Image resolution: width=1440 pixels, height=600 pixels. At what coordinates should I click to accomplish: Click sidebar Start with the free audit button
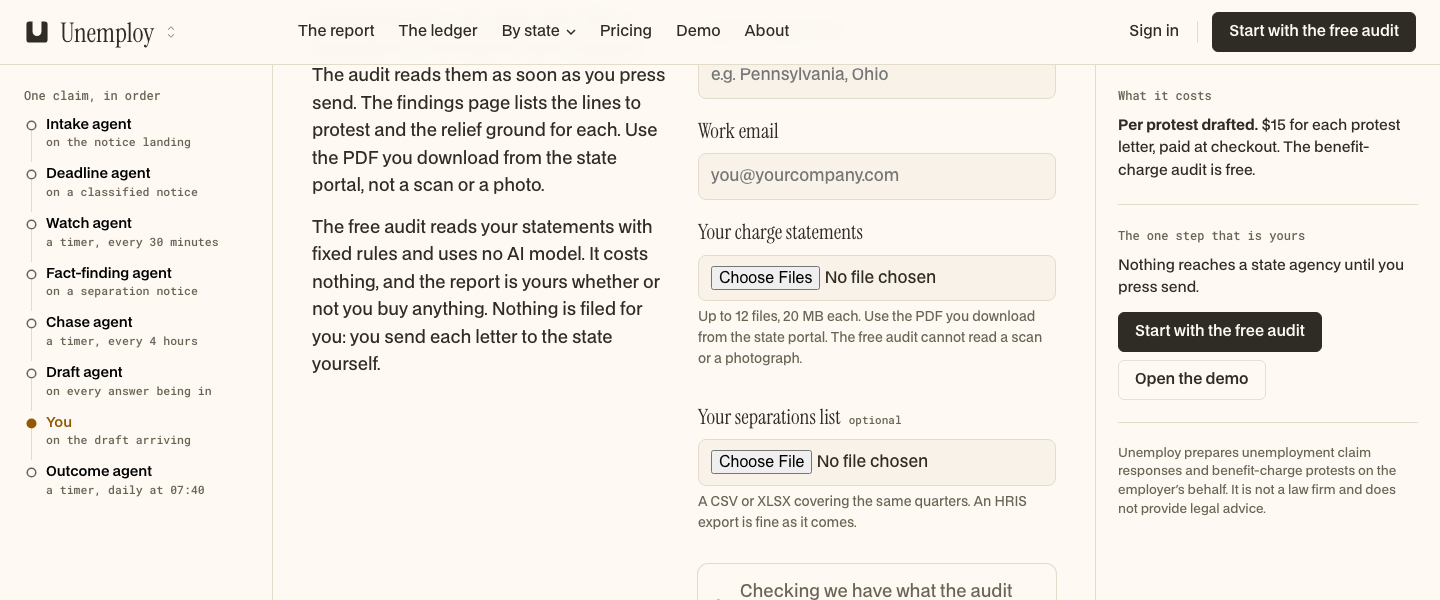point(1220,332)
